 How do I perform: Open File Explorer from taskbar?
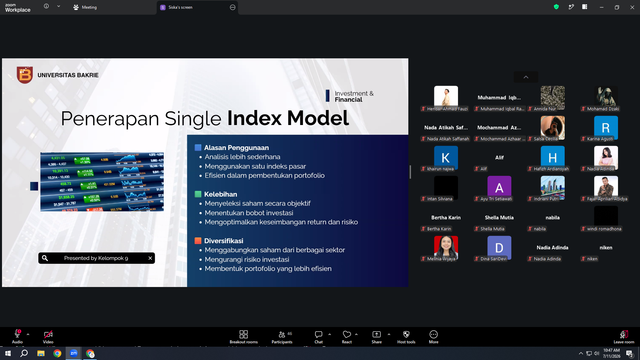pyautogui.click(x=41, y=353)
